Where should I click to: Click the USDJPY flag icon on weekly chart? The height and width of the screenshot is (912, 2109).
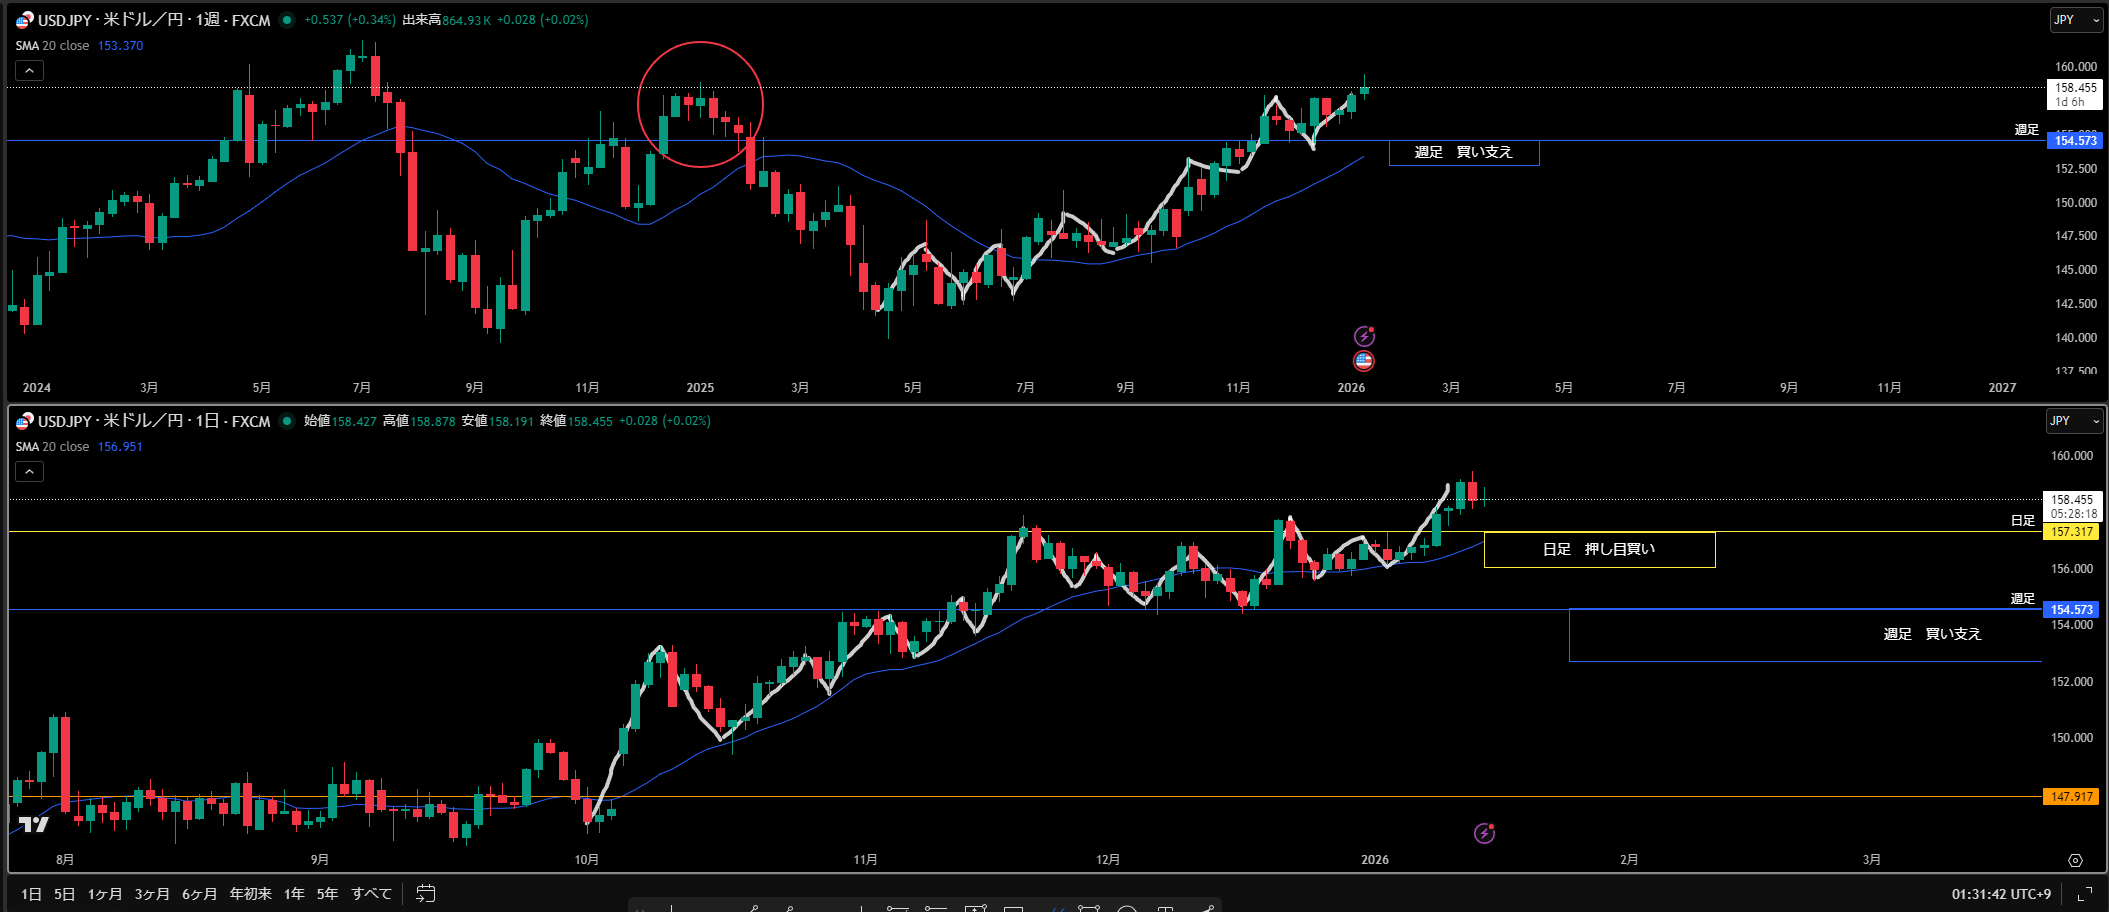[x=24, y=20]
